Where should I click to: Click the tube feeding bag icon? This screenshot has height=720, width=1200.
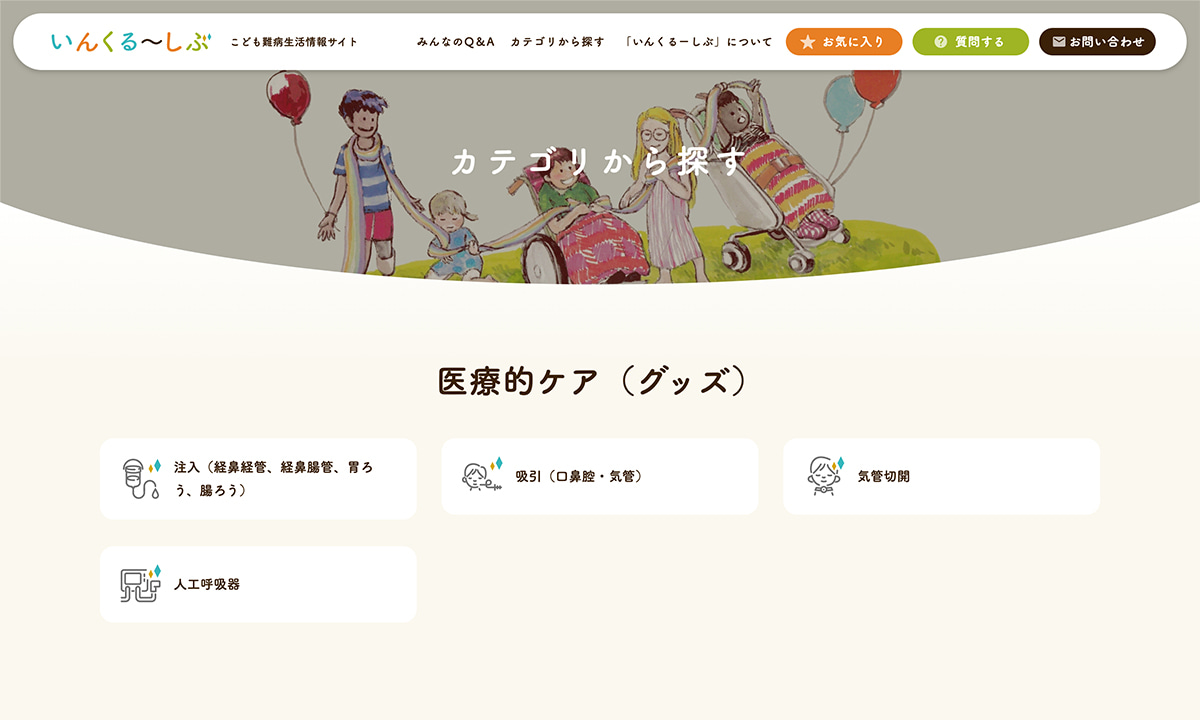click(x=140, y=479)
